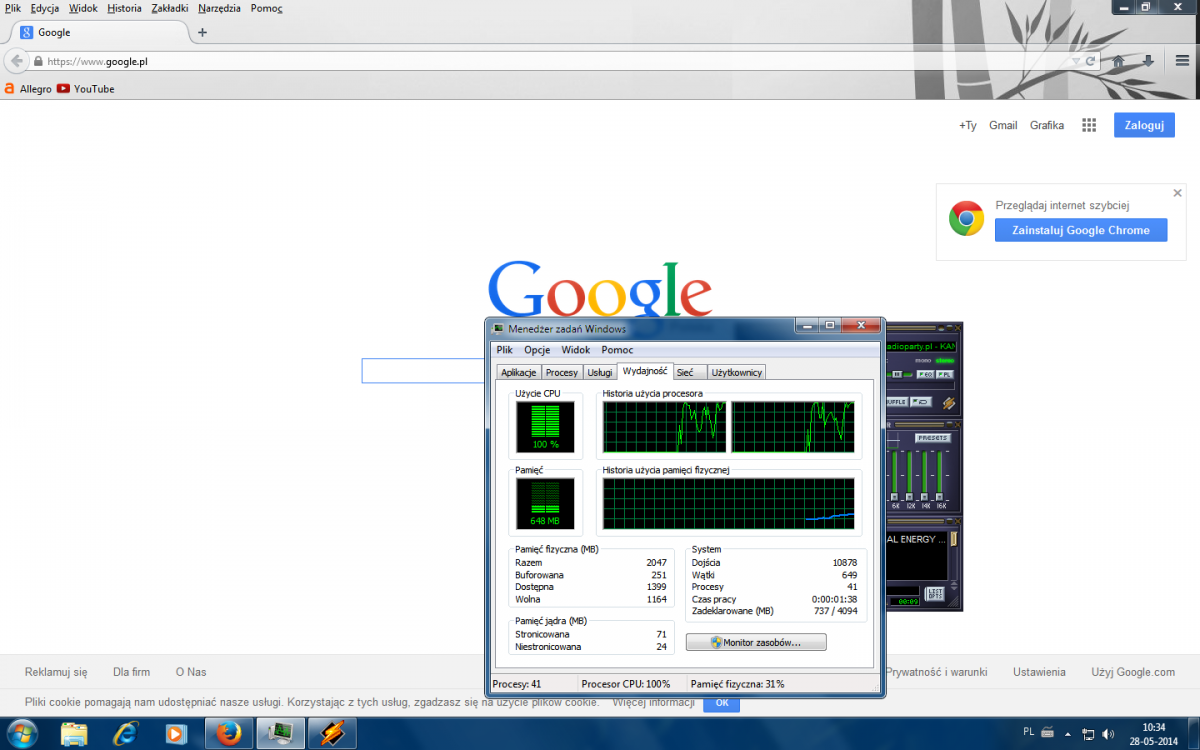This screenshot has width=1200, height=750.
Task: Open Więcej informacji cookie link
Action: point(654,702)
